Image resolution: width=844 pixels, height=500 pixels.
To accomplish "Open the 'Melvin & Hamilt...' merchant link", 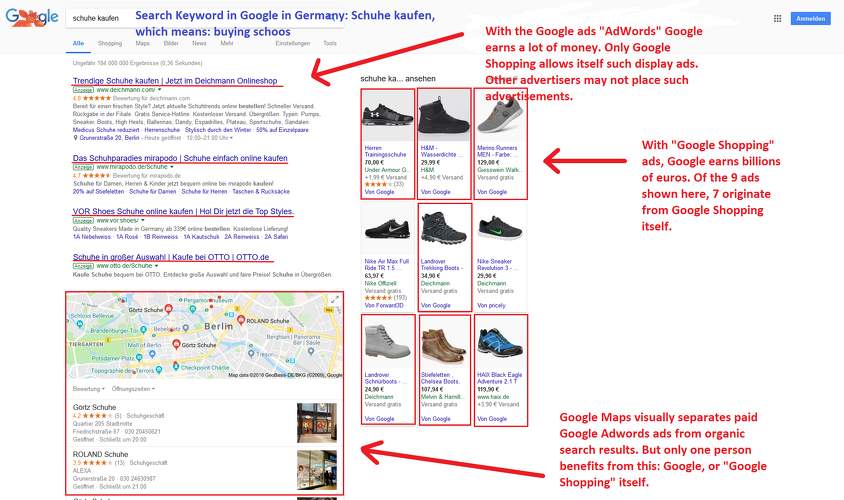I will click(x=442, y=397).
